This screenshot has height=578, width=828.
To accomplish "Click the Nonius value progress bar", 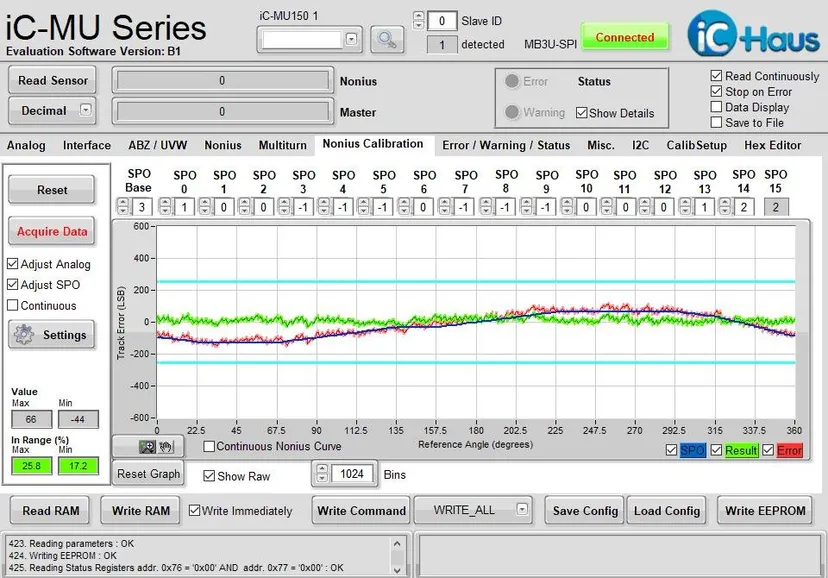I will [x=222, y=81].
